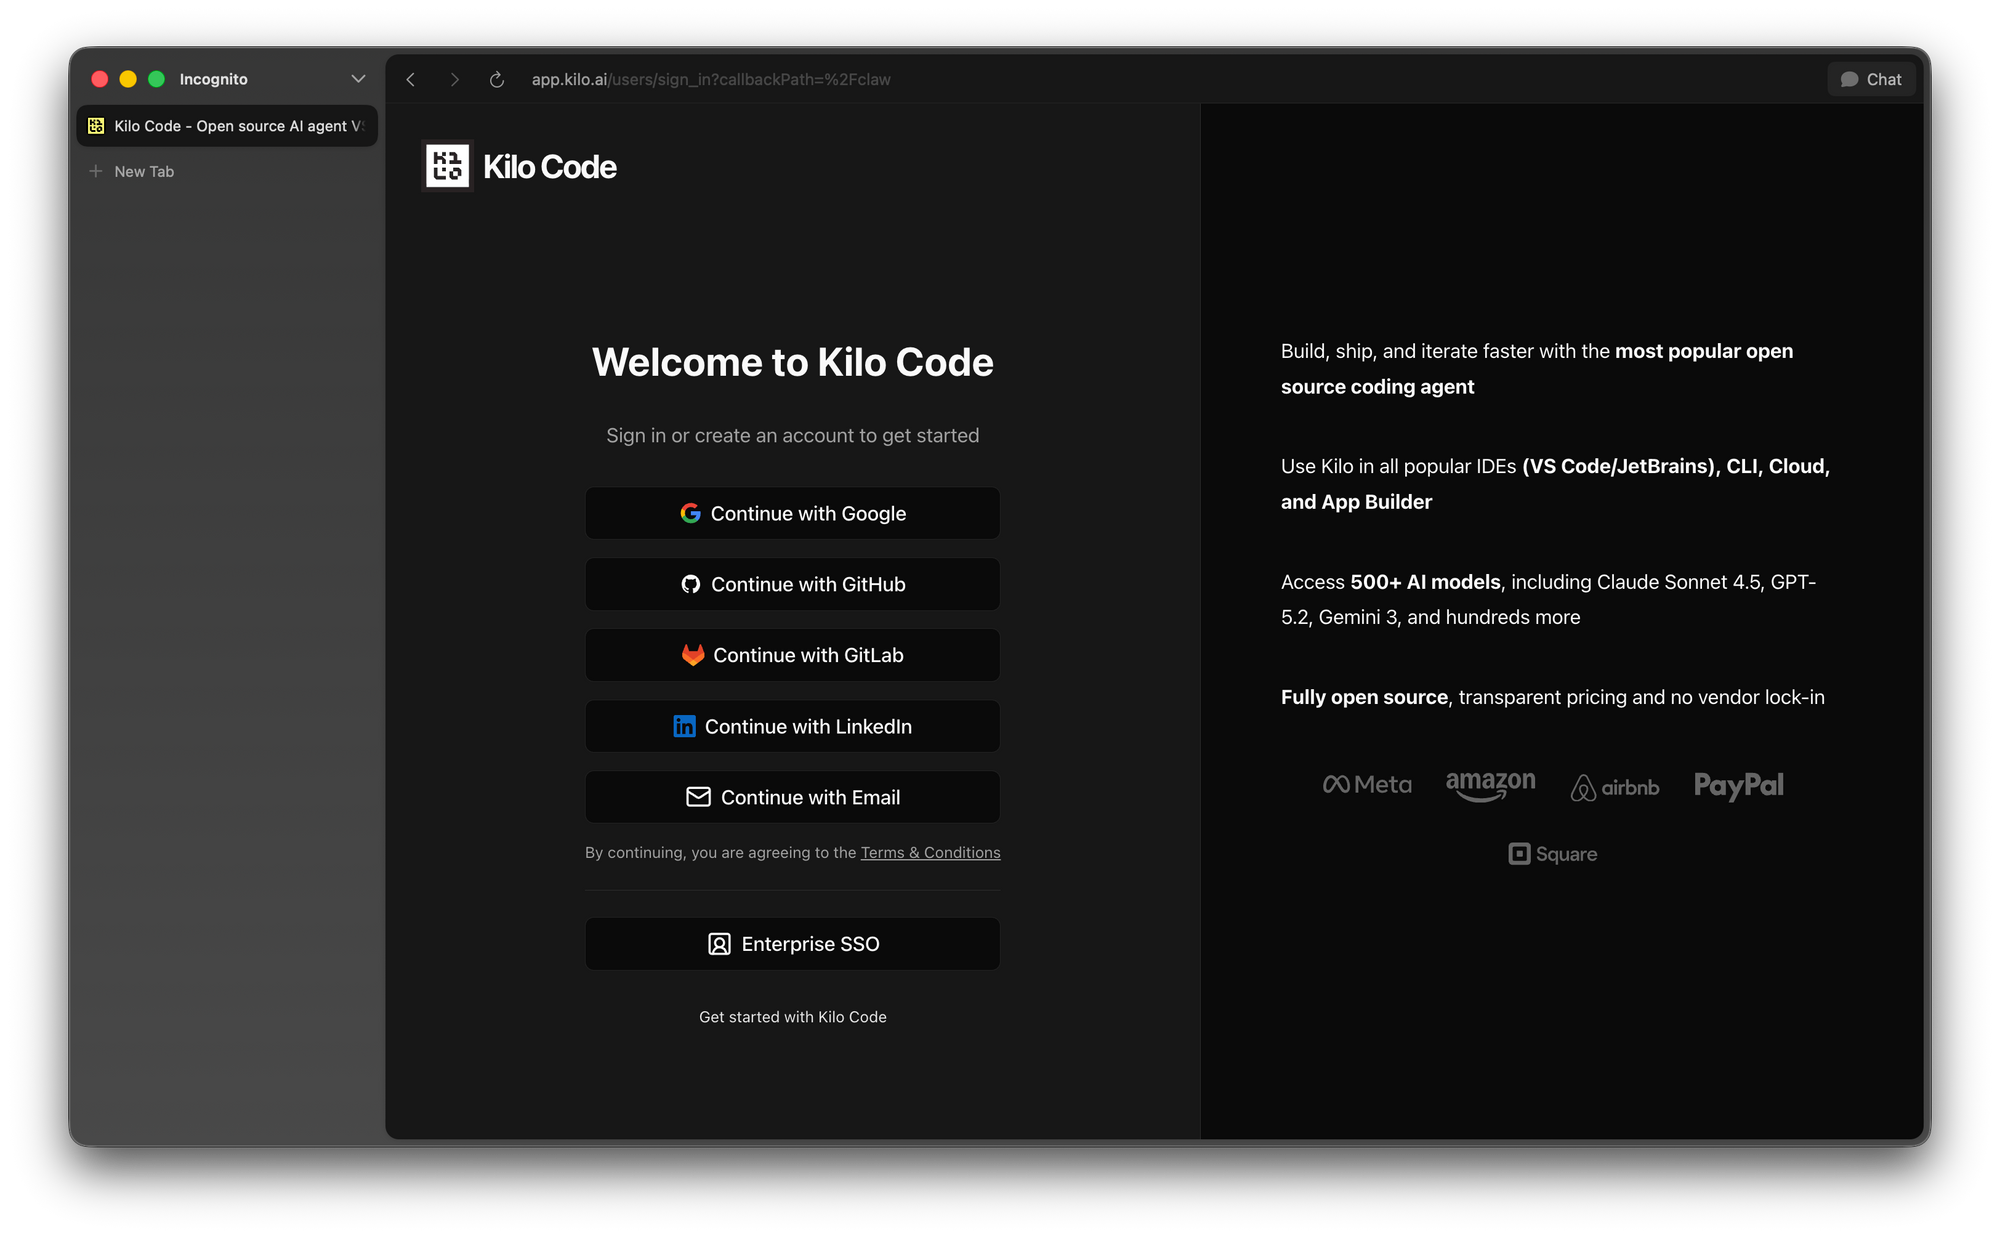Choose Continue with GitLab
Viewport: 2000px width, 1238px height.
(792, 655)
